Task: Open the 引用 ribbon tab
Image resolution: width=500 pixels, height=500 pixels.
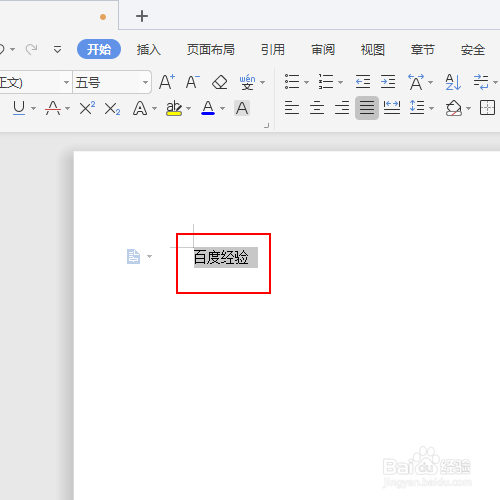Action: (273, 50)
